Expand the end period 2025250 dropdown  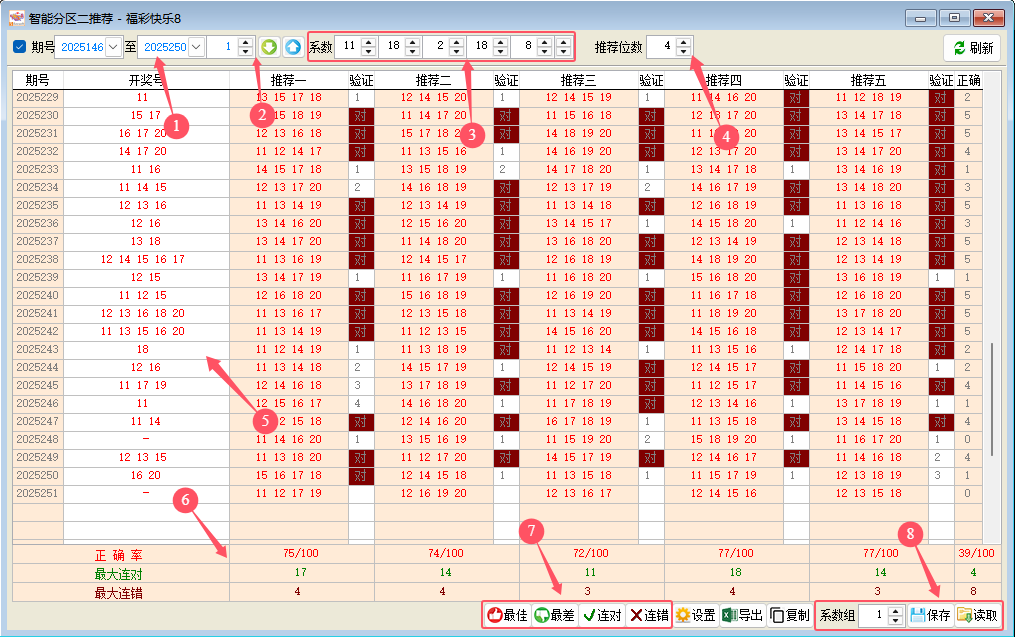point(196,47)
